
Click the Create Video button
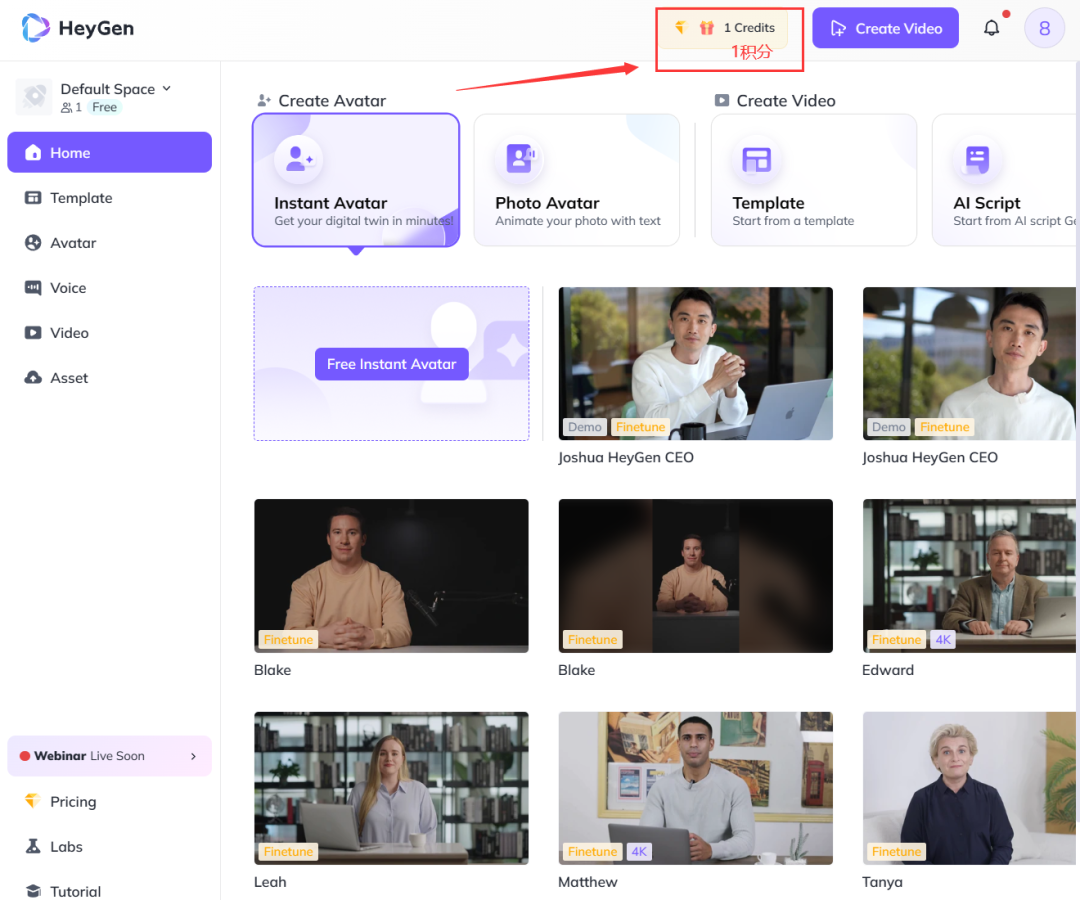885,28
